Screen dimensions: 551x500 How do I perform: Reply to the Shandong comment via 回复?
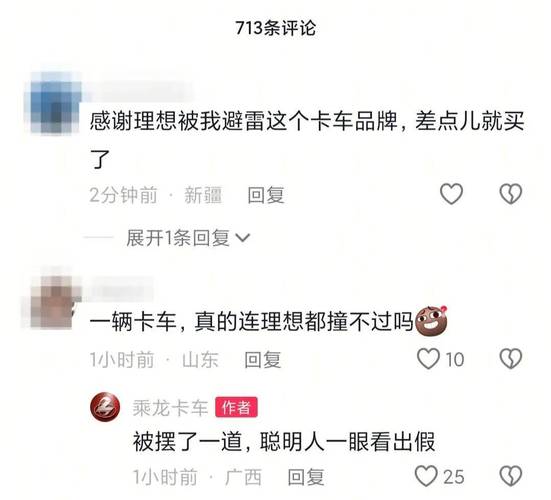262,360
